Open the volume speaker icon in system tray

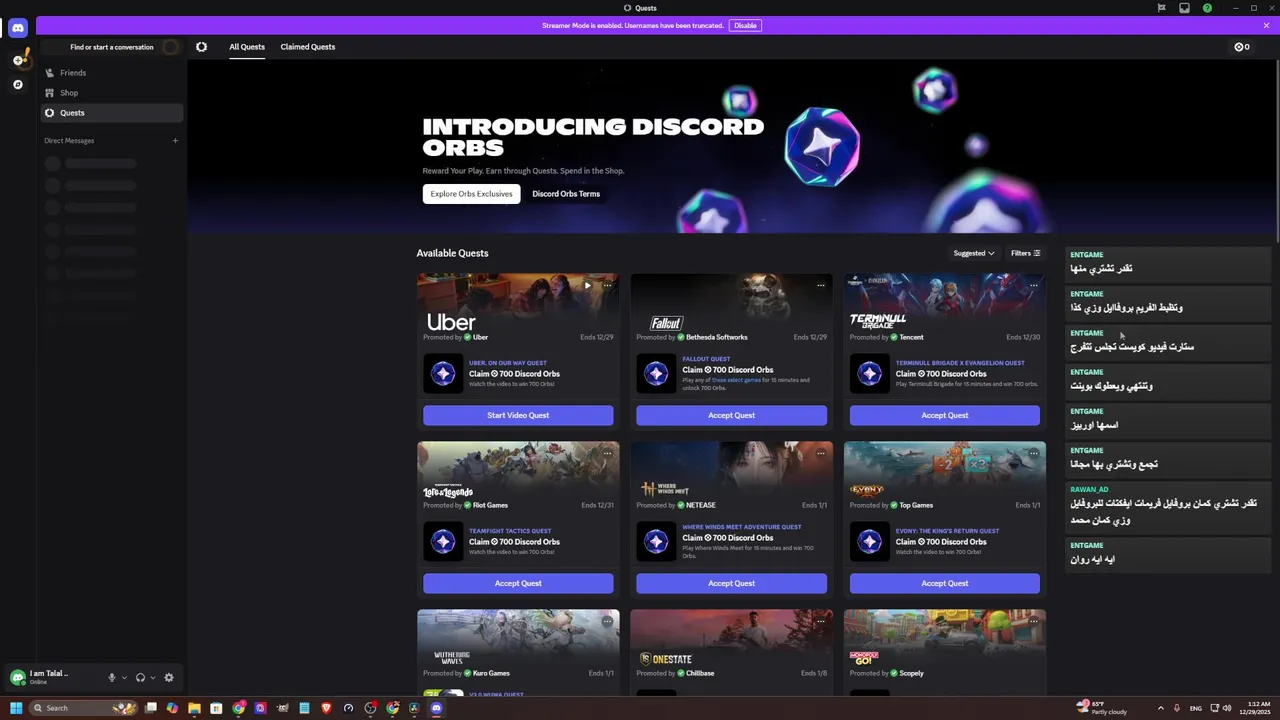(1226, 708)
